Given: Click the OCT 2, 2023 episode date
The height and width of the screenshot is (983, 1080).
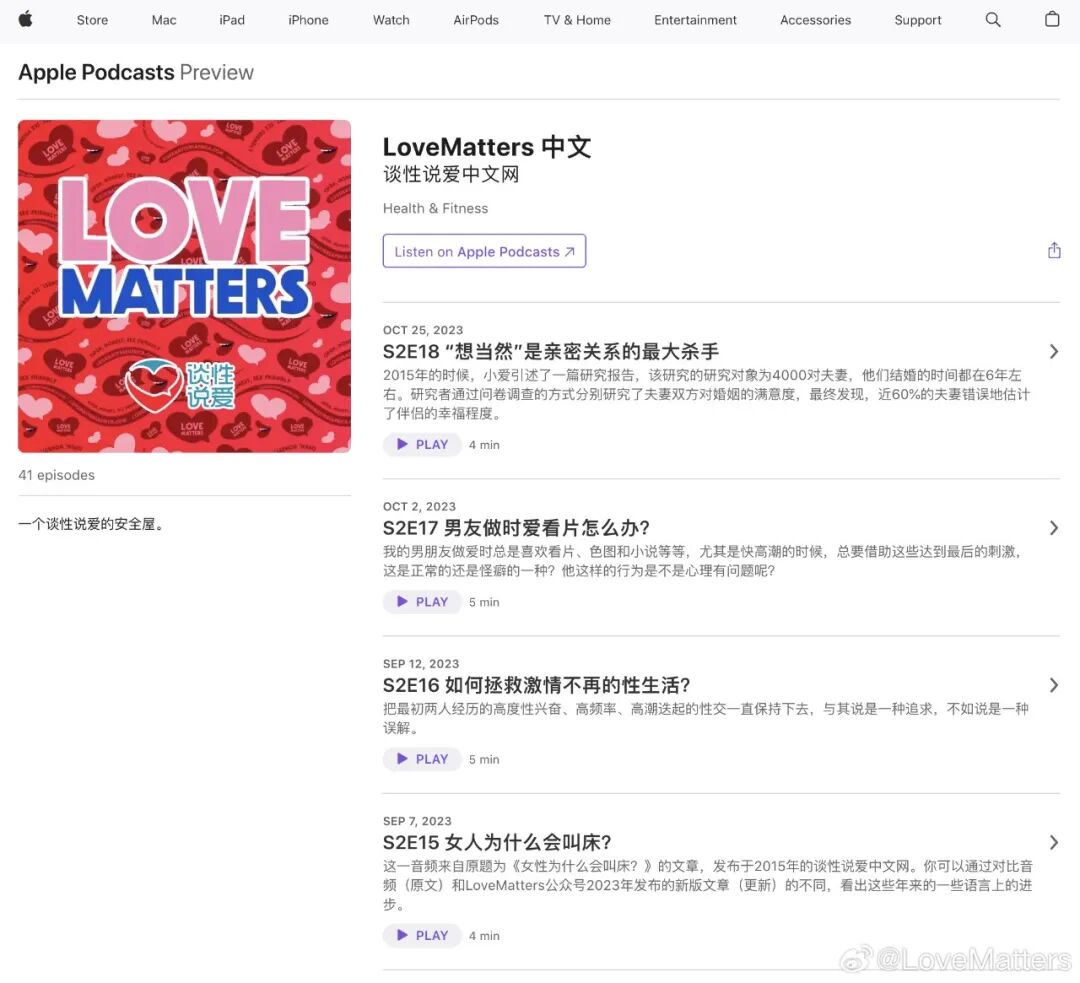Looking at the screenshot, I should coord(419,506).
